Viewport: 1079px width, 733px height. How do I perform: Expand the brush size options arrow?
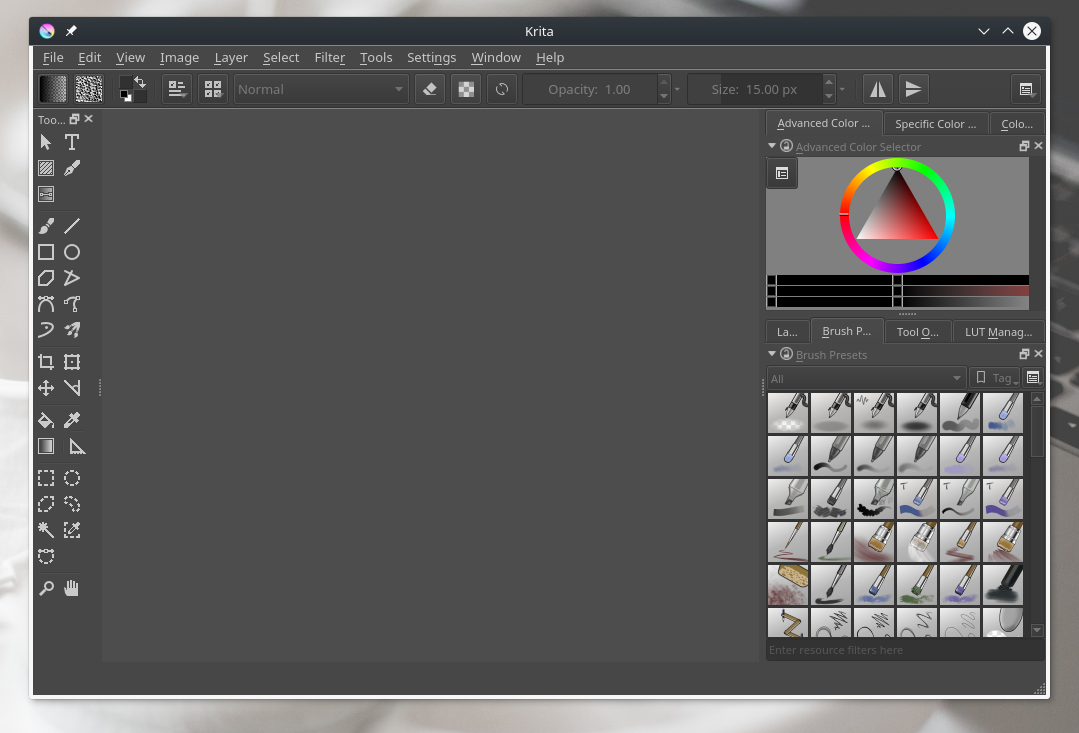pos(842,89)
